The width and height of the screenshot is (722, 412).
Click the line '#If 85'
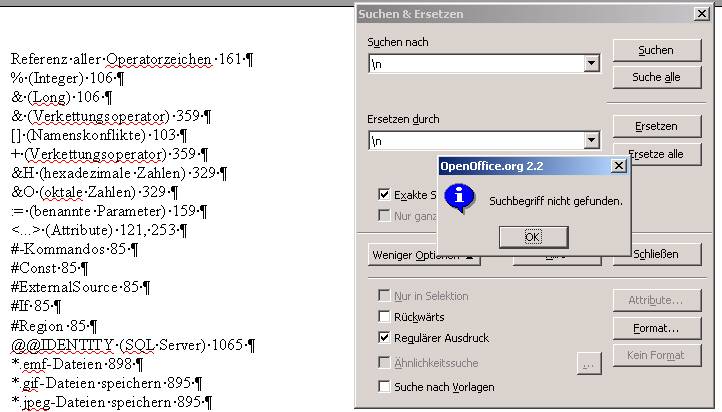click(36, 306)
